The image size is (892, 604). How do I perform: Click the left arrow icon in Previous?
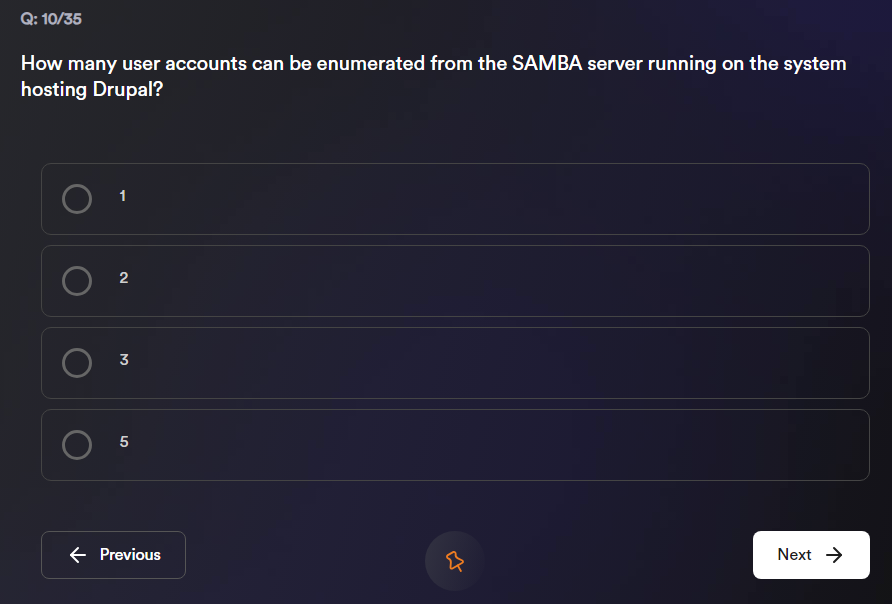click(78, 555)
